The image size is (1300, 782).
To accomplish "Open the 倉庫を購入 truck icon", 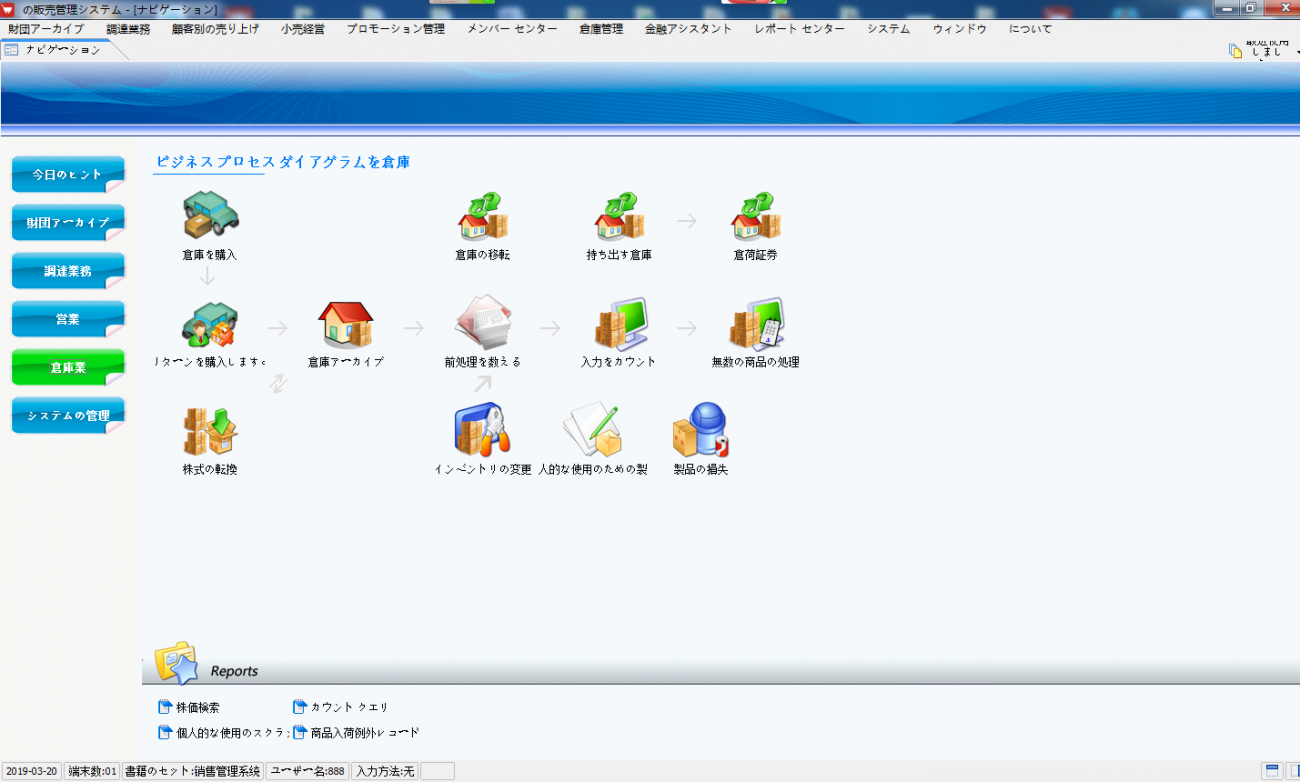I will 211,215.
